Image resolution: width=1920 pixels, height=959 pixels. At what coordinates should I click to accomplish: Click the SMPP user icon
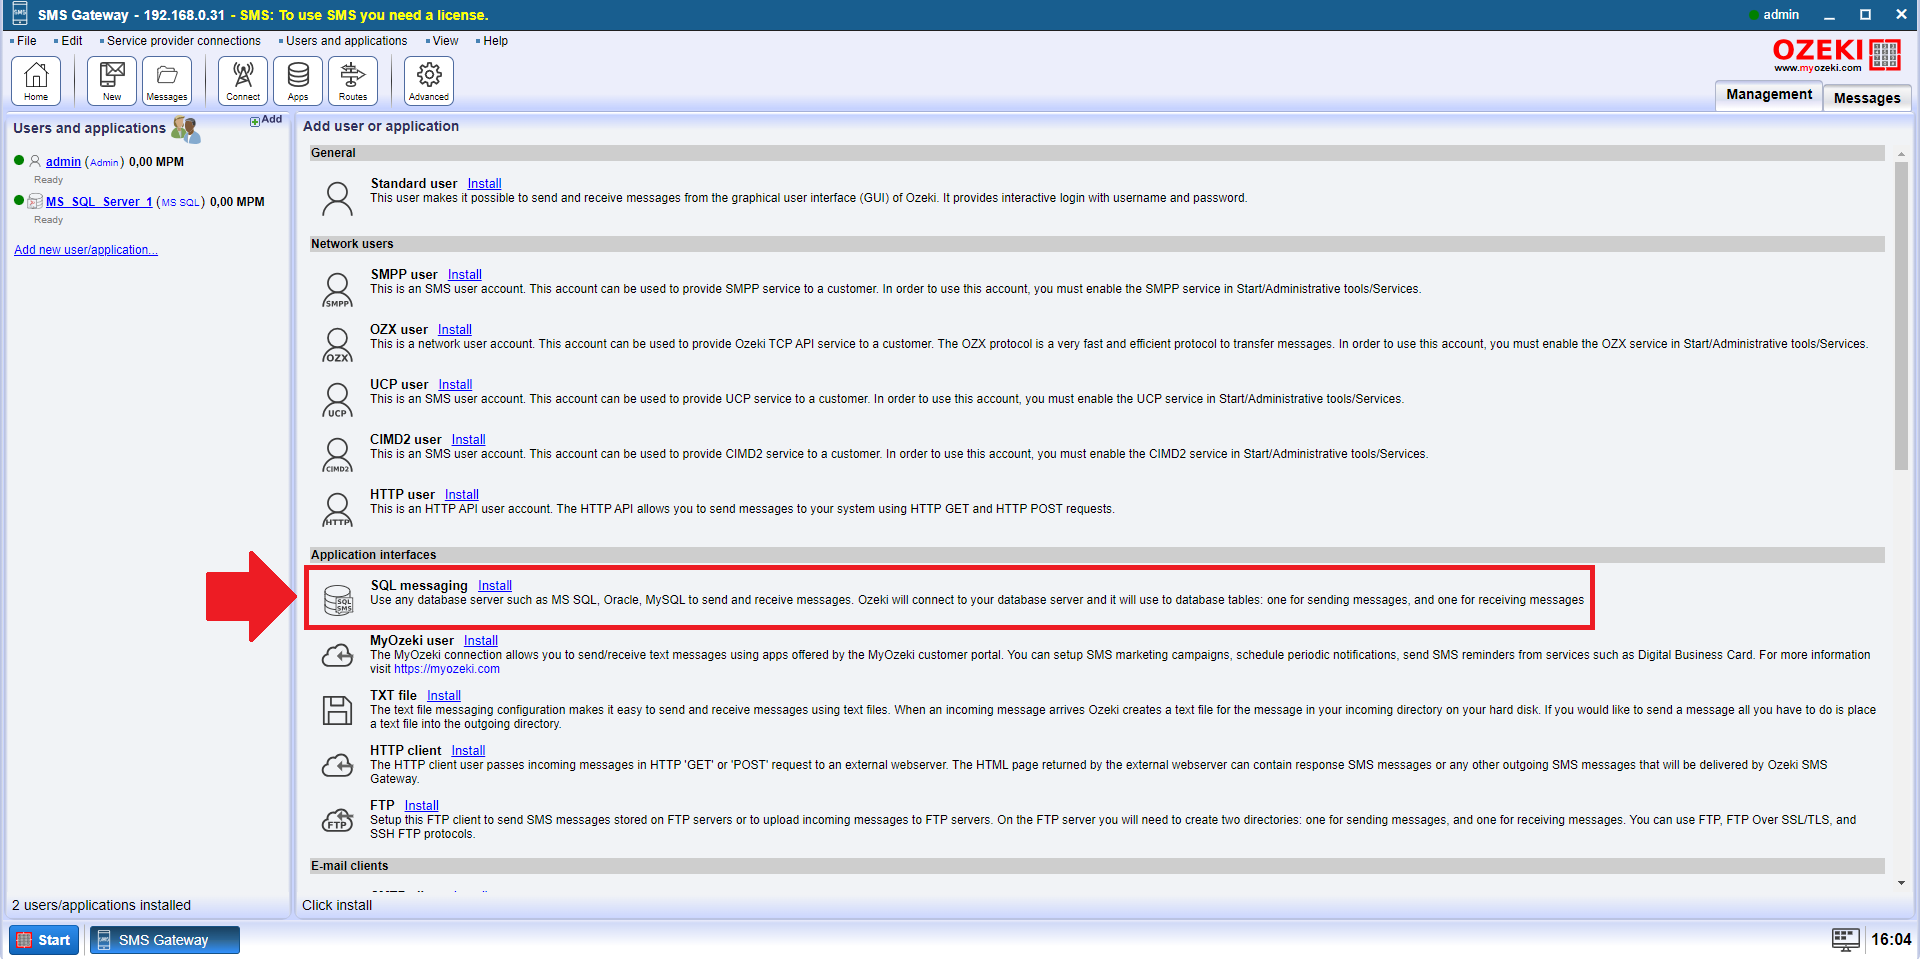(338, 290)
